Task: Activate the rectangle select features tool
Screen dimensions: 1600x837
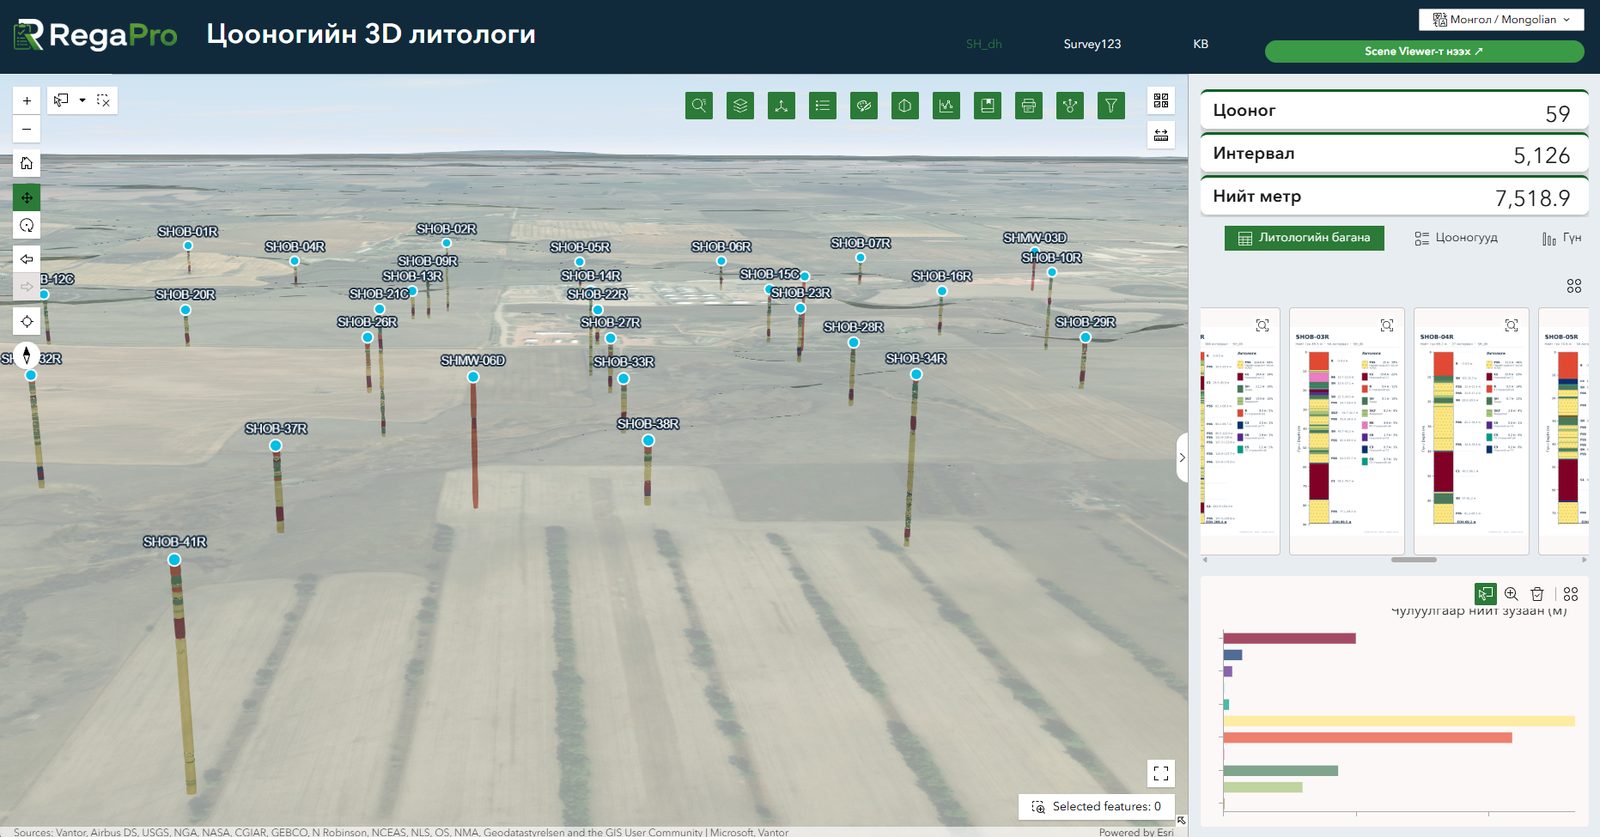Action: coord(62,100)
